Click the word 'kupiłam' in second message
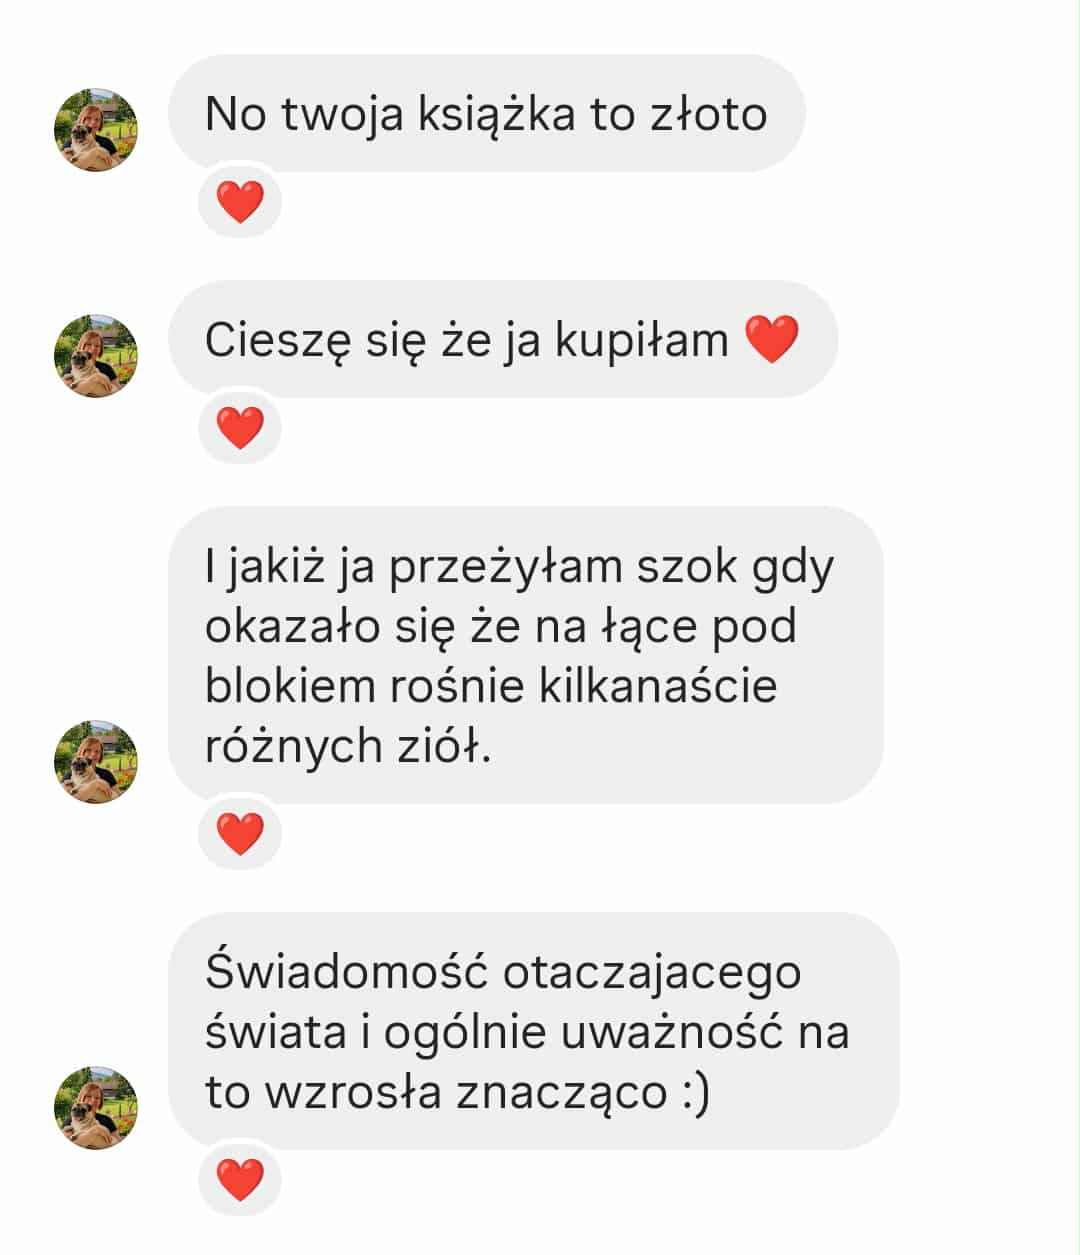The image size is (1080, 1255). click(x=642, y=341)
